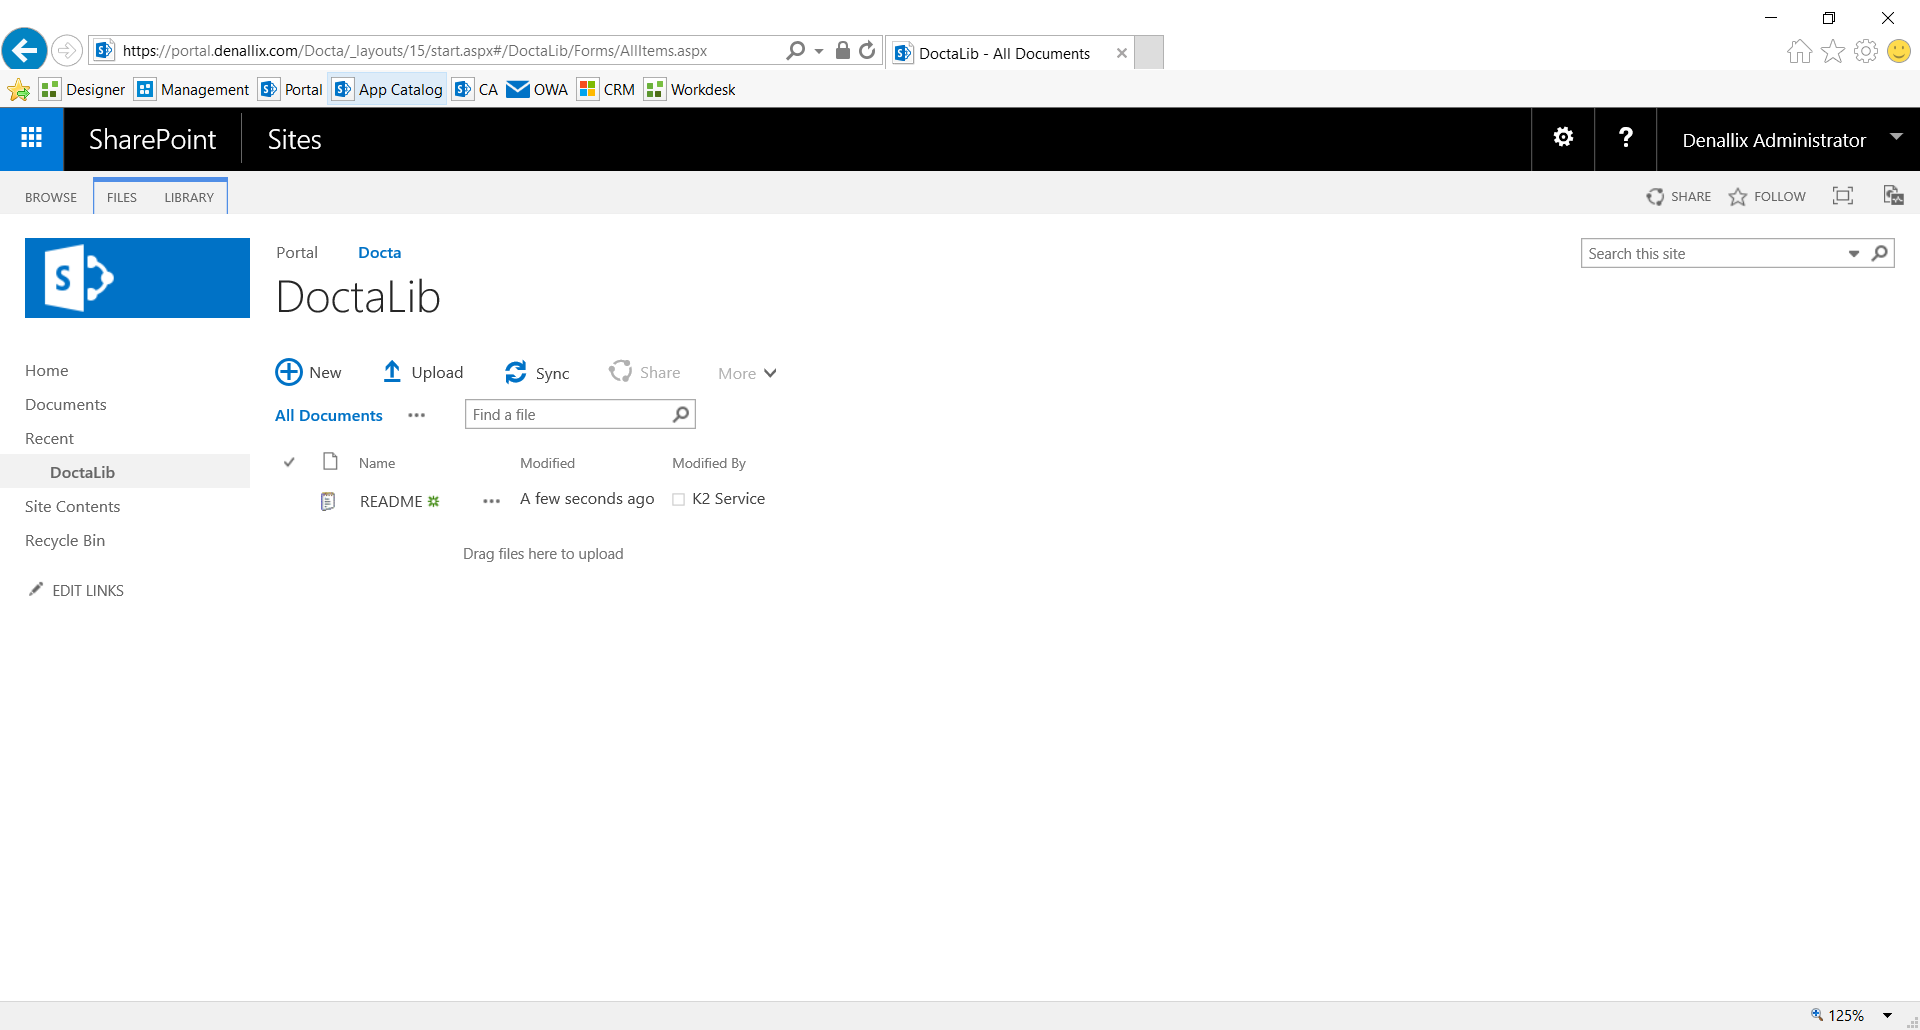Screen dimensions: 1920x1030
Task: Click the New document plus icon
Action: [x=287, y=371]
